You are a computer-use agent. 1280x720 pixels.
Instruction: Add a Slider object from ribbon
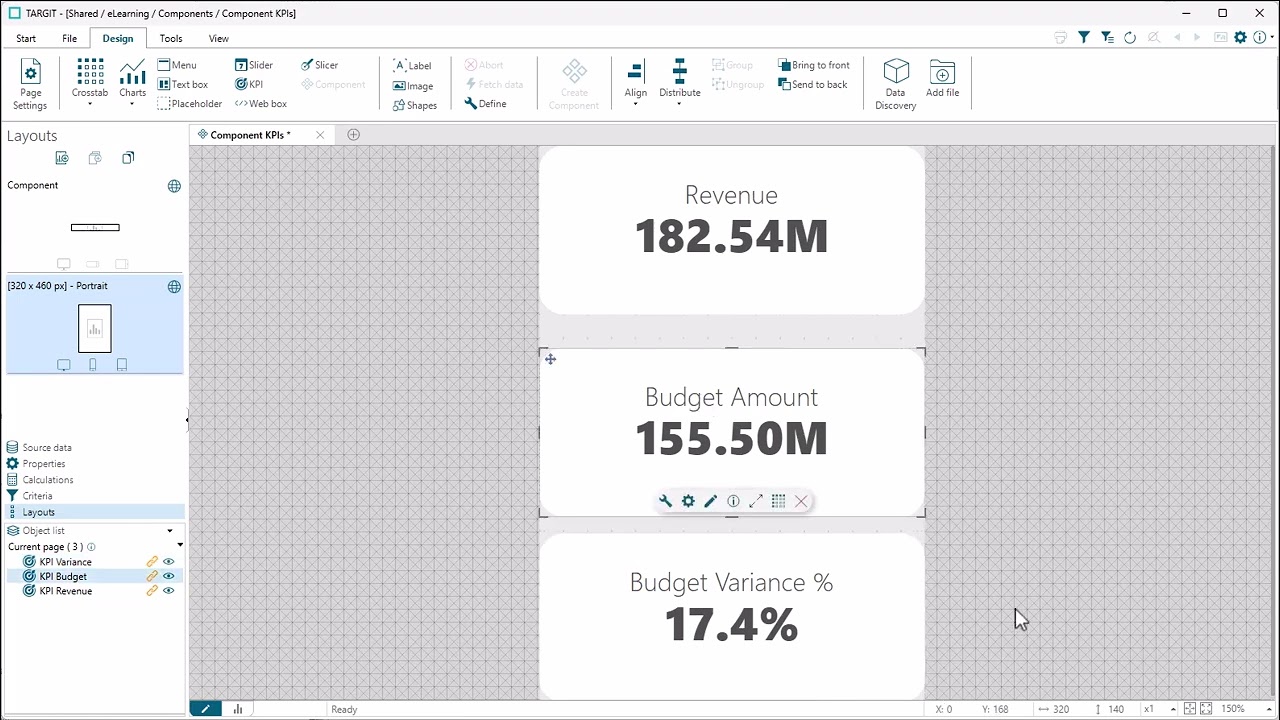click(254, 65)
